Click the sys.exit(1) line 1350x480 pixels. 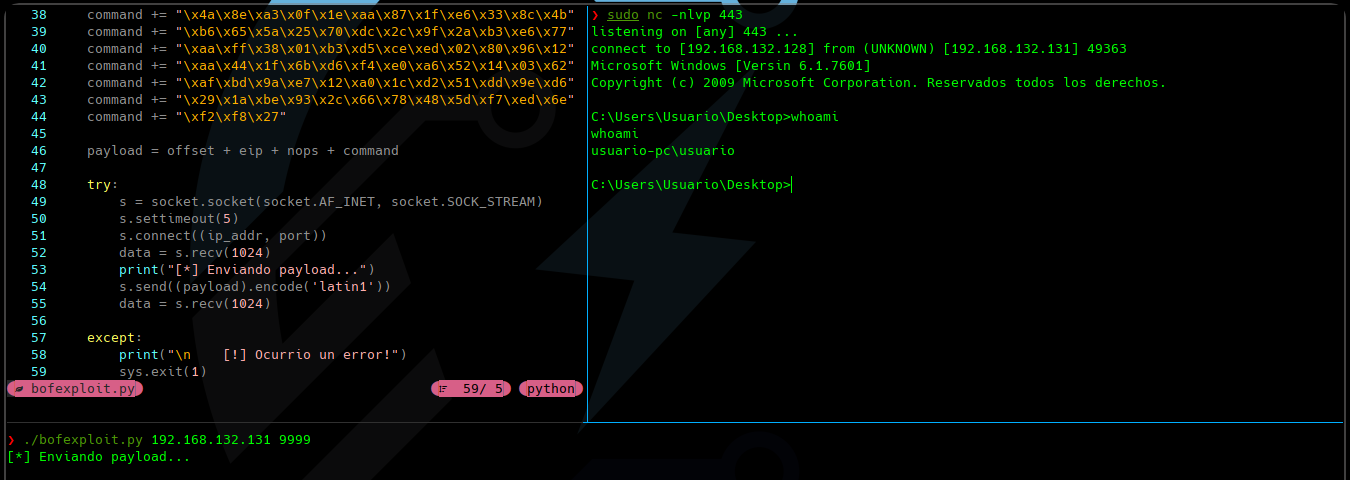[163, 372]
